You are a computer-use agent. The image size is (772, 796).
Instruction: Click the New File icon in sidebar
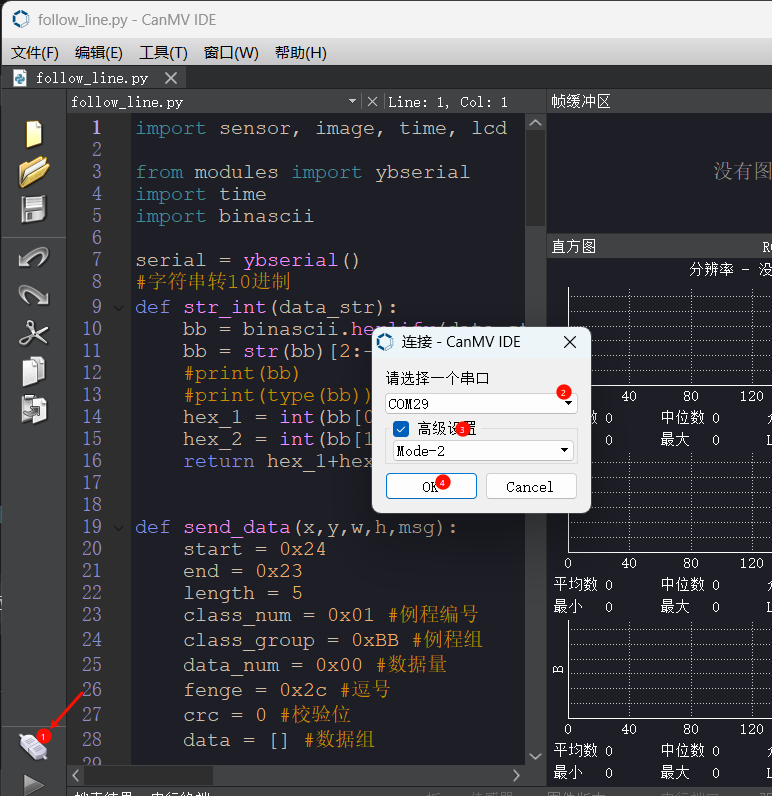[34, 134]
